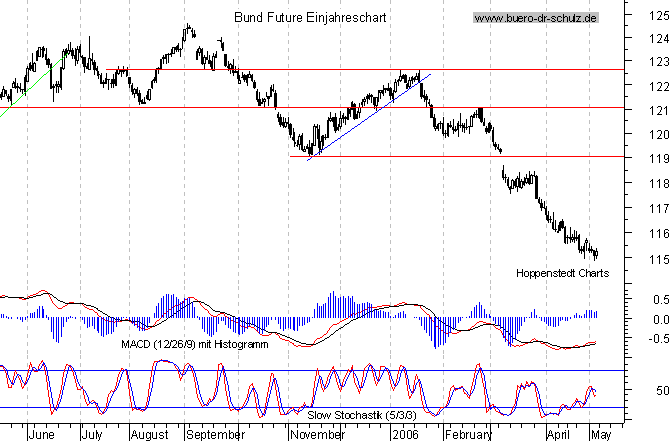Screen dimensions: 672x441
Task: Select the August label on the time axis
Action: click(148, 435)
